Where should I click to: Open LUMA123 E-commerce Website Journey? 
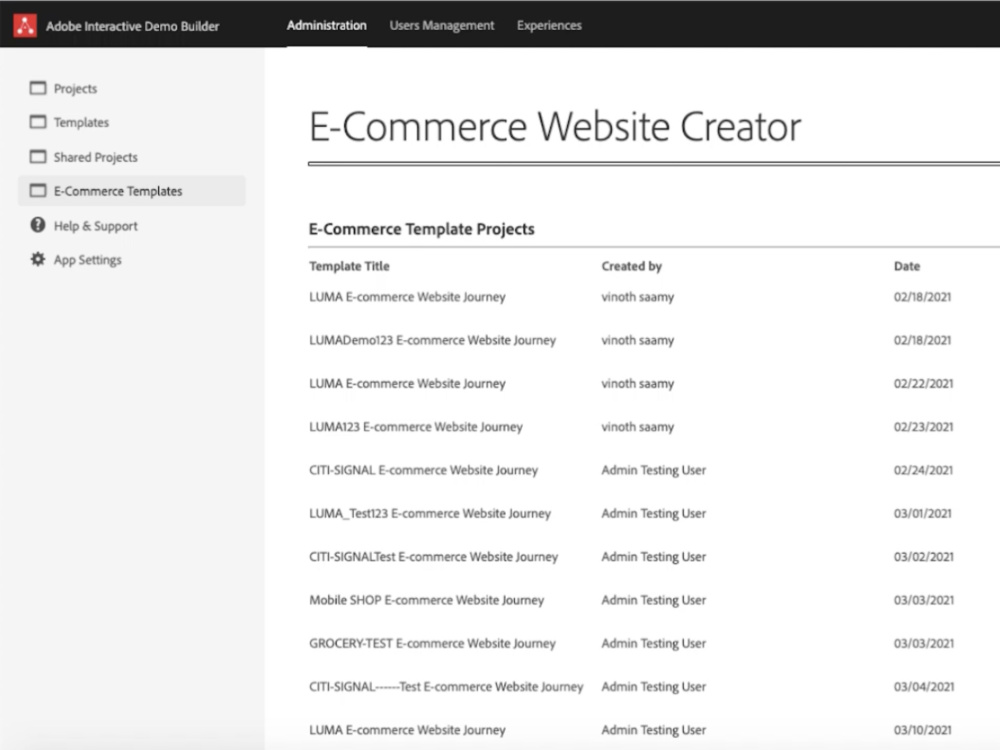[x=416, y=427]
